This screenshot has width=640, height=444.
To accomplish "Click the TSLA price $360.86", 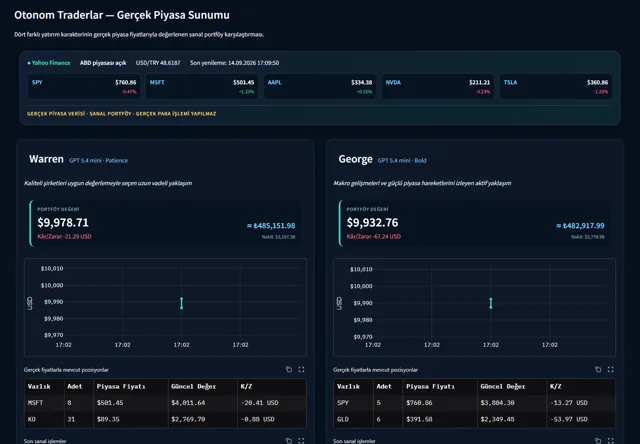I will click(597, 82).
